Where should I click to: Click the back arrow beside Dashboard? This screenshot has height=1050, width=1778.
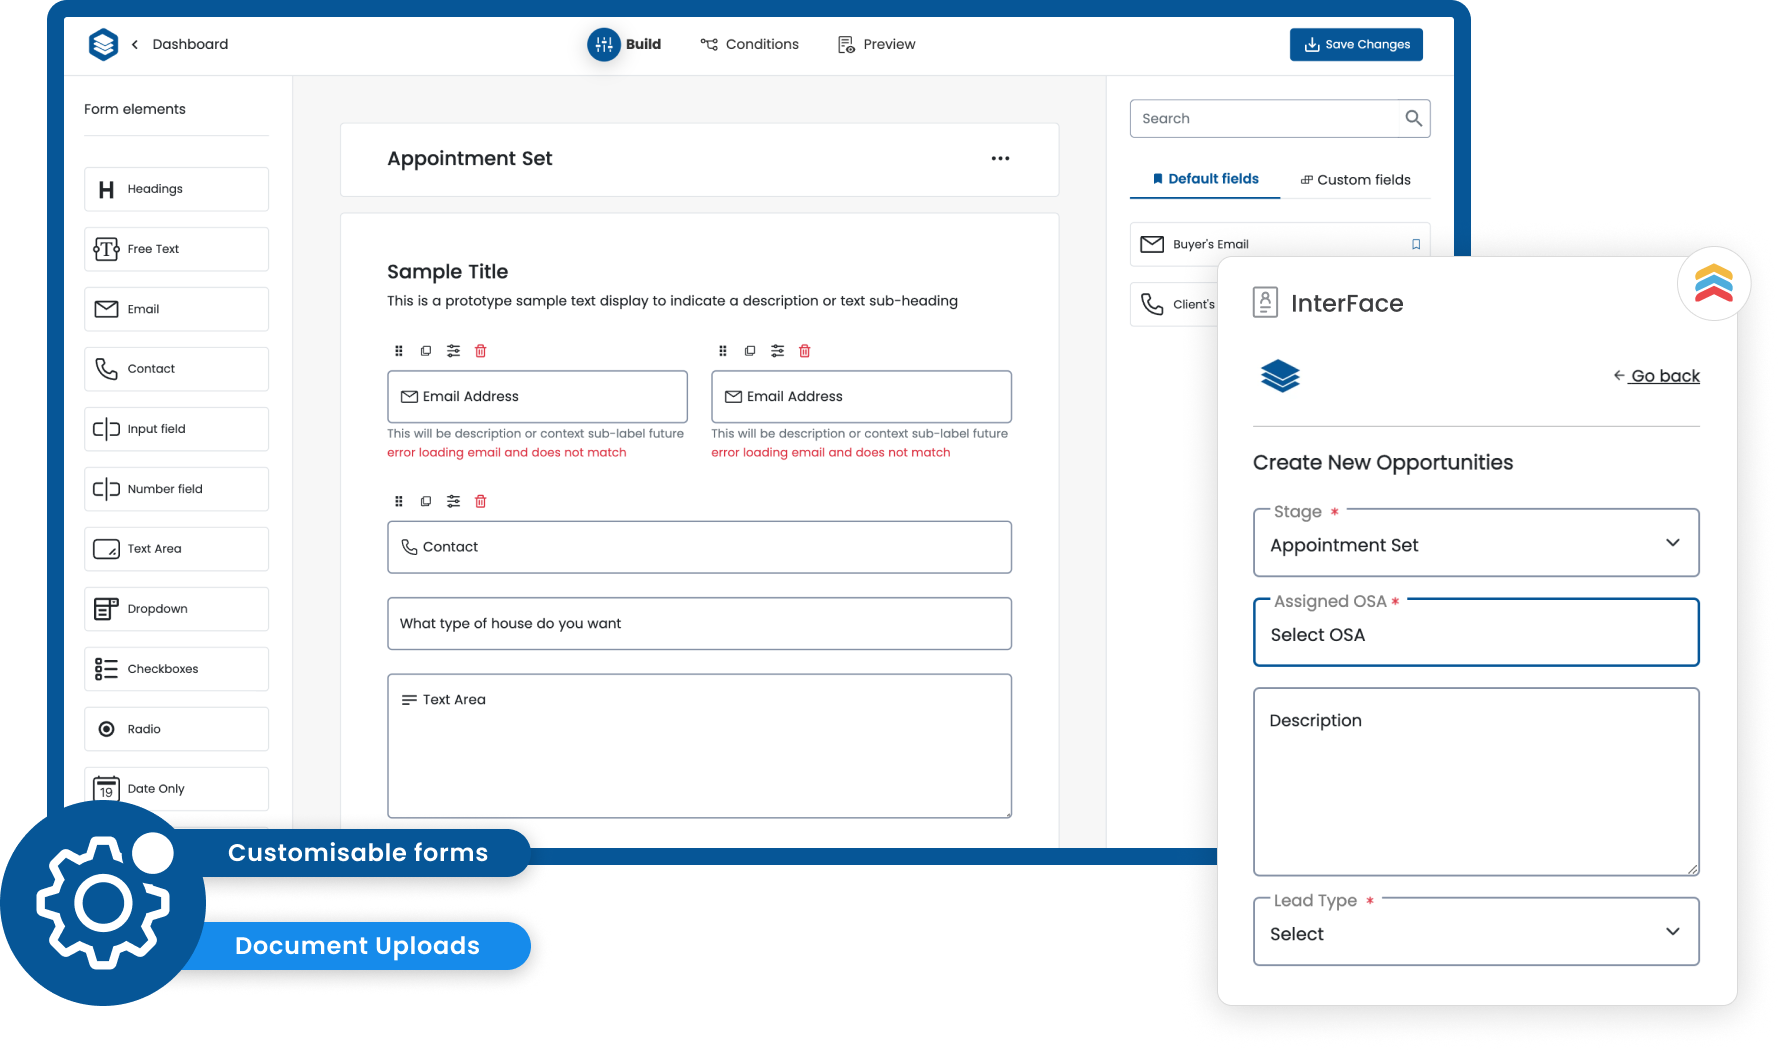[x=135, y=44]
